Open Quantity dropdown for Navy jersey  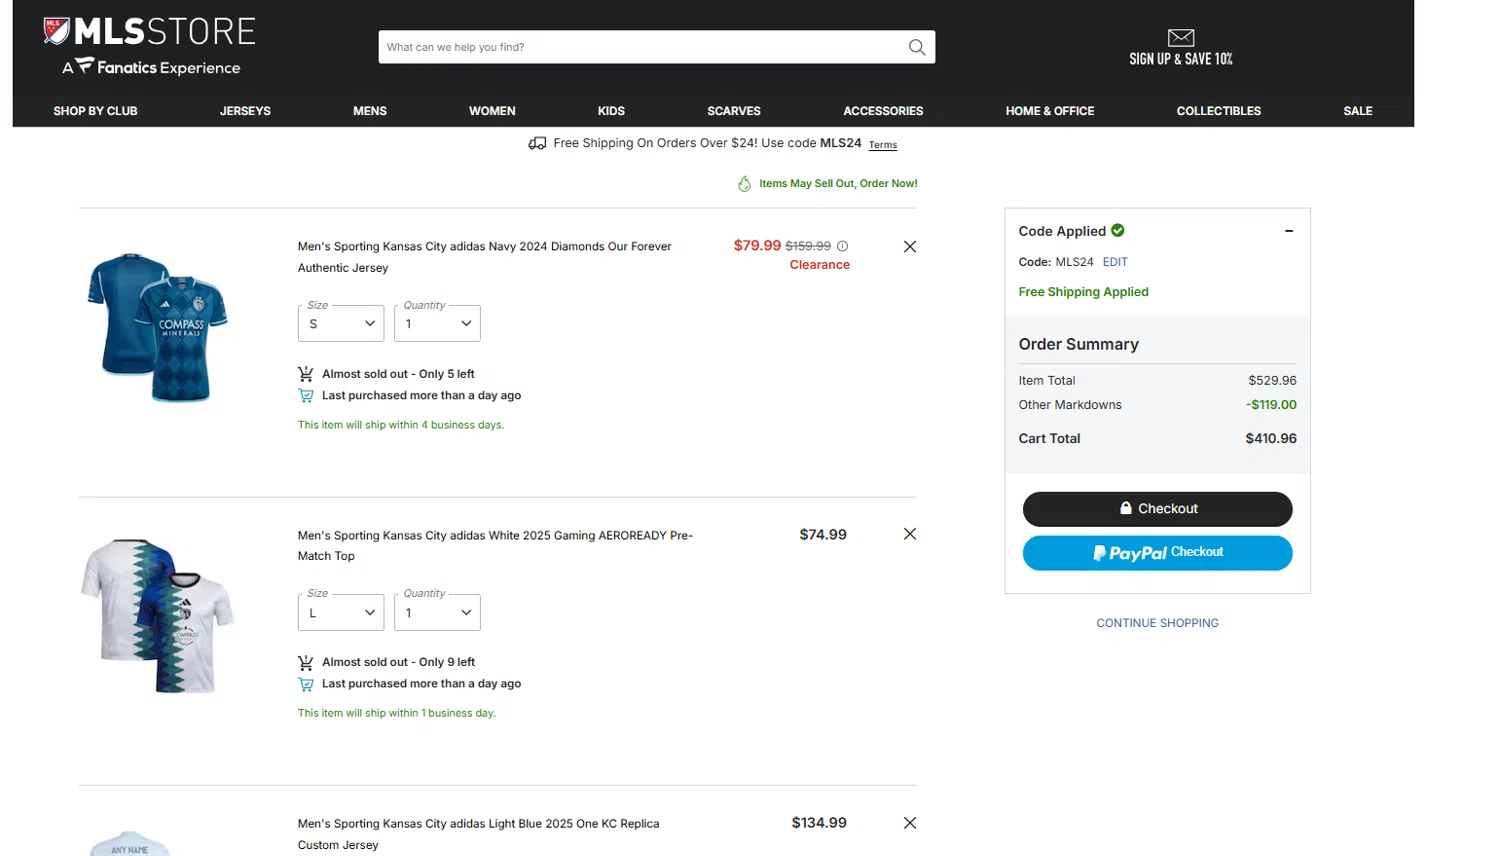437,324
